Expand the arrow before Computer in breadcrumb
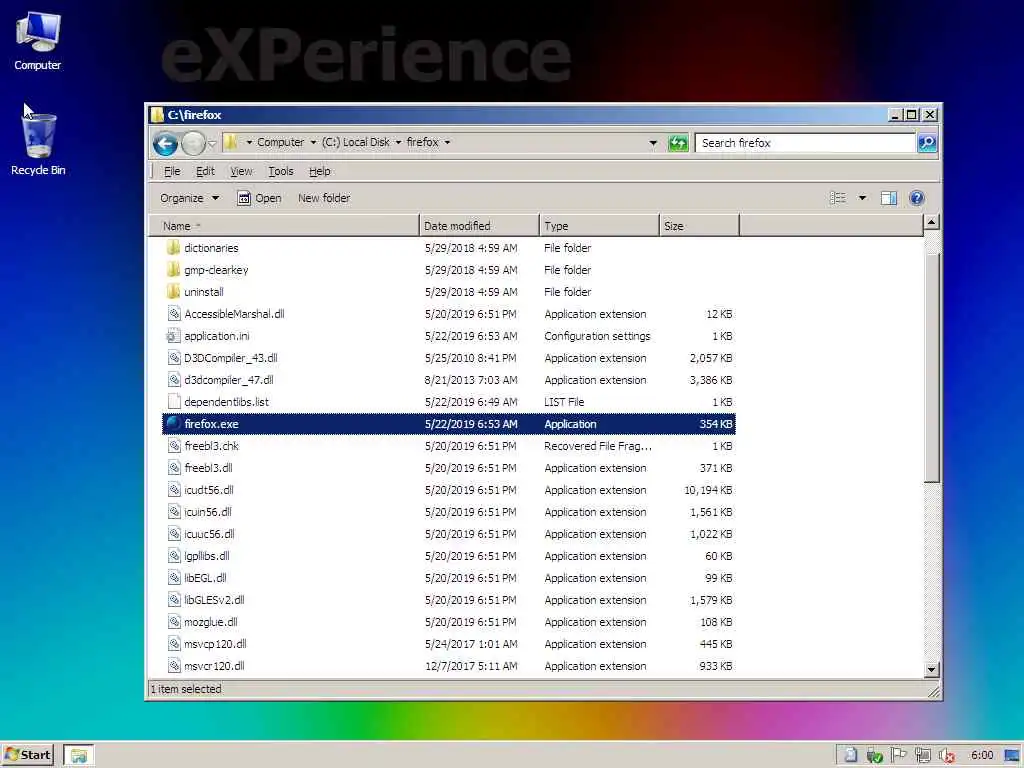This screenshot has height=768, width=1024. point(249,142)
